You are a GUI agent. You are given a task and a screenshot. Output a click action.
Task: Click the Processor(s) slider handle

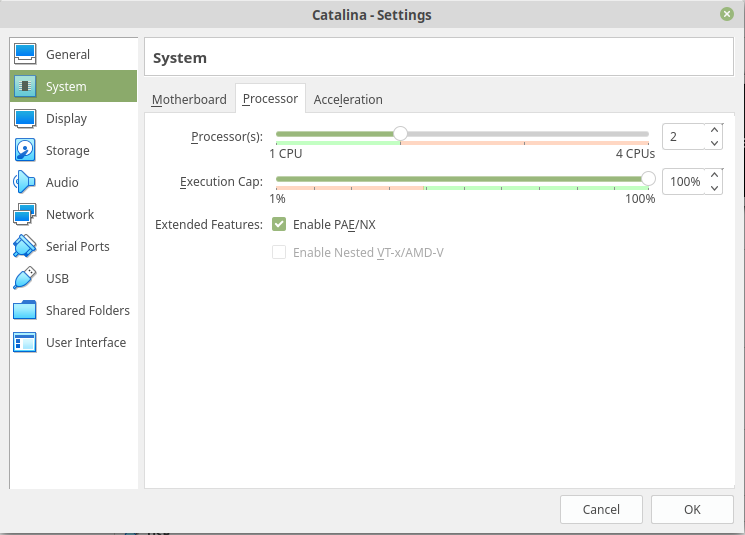(x=400, y=133)
